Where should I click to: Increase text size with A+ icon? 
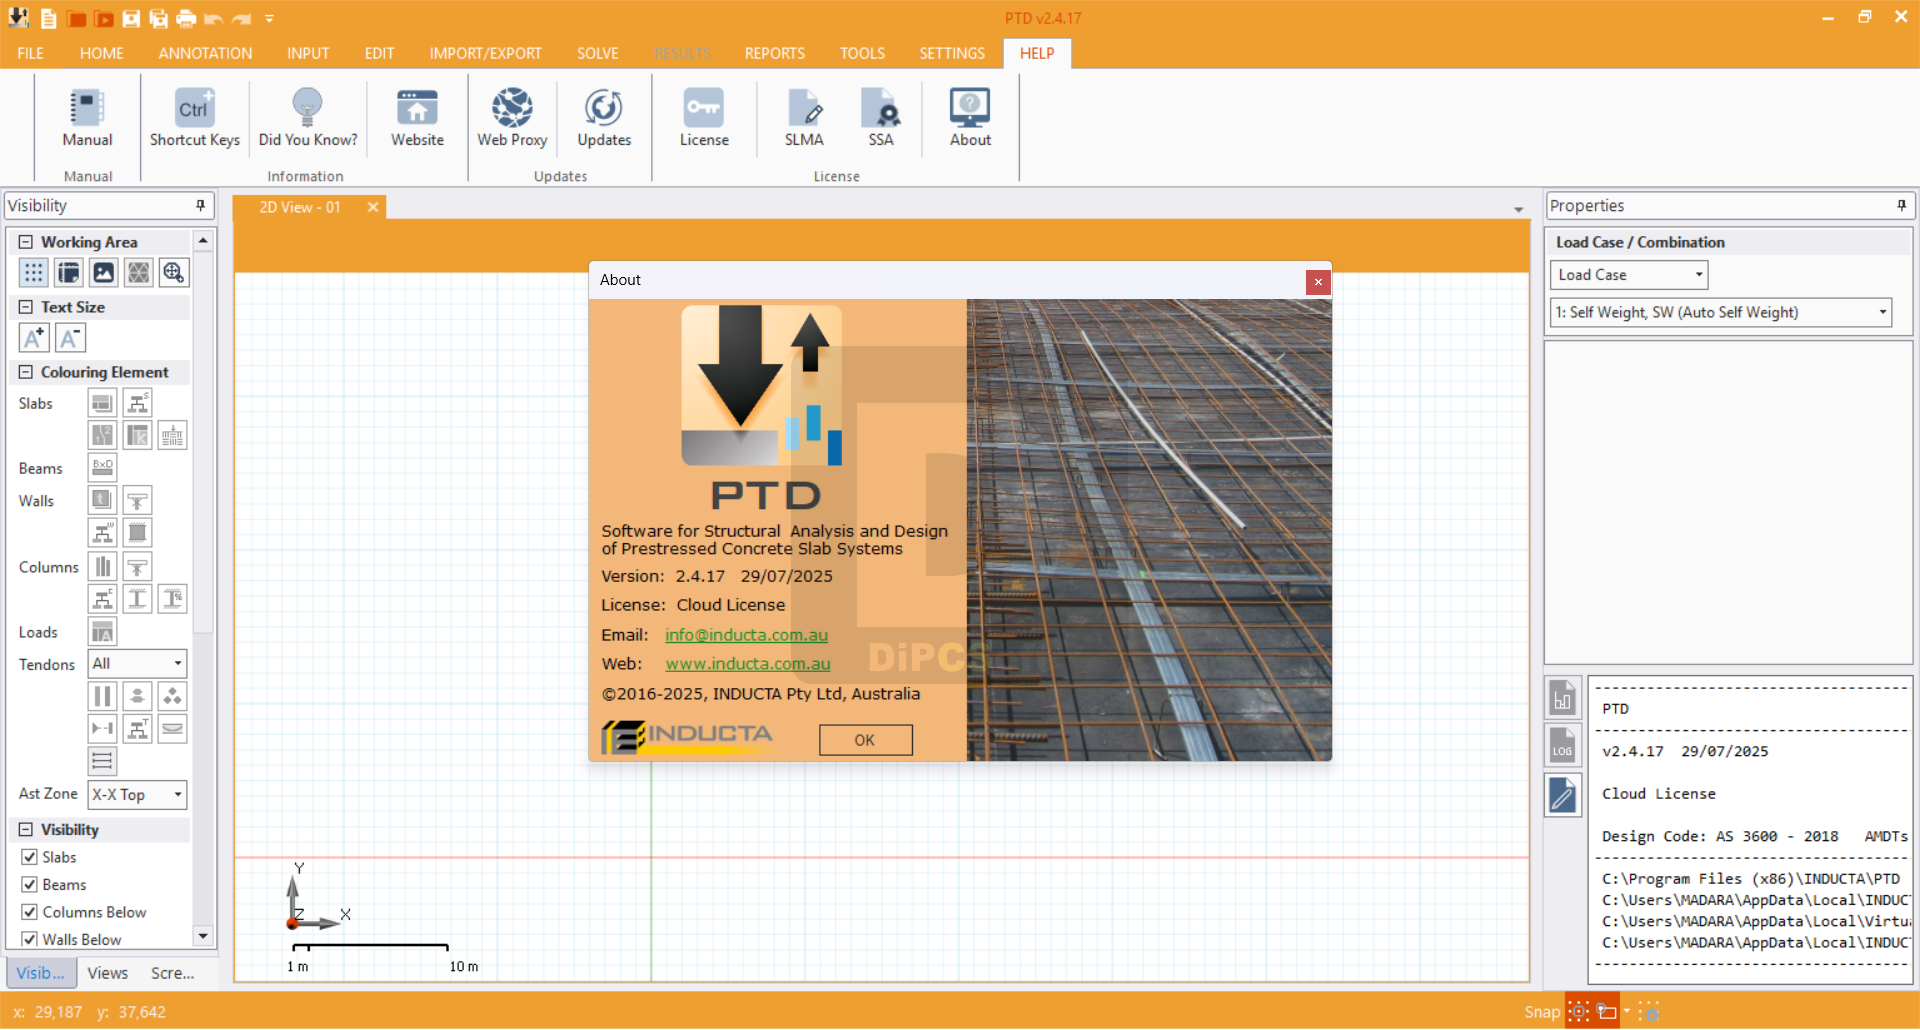point(34,338)
